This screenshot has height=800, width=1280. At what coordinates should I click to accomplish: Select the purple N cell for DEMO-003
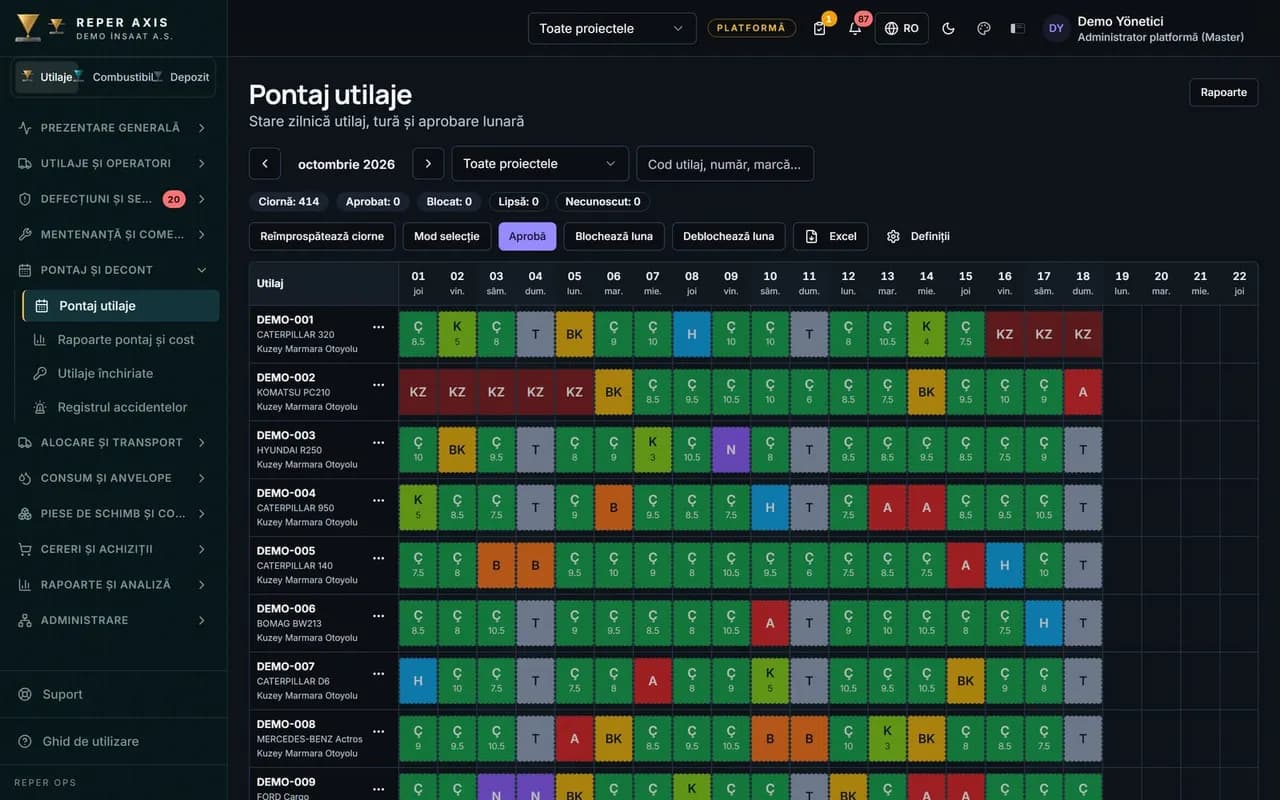[731, 450]
